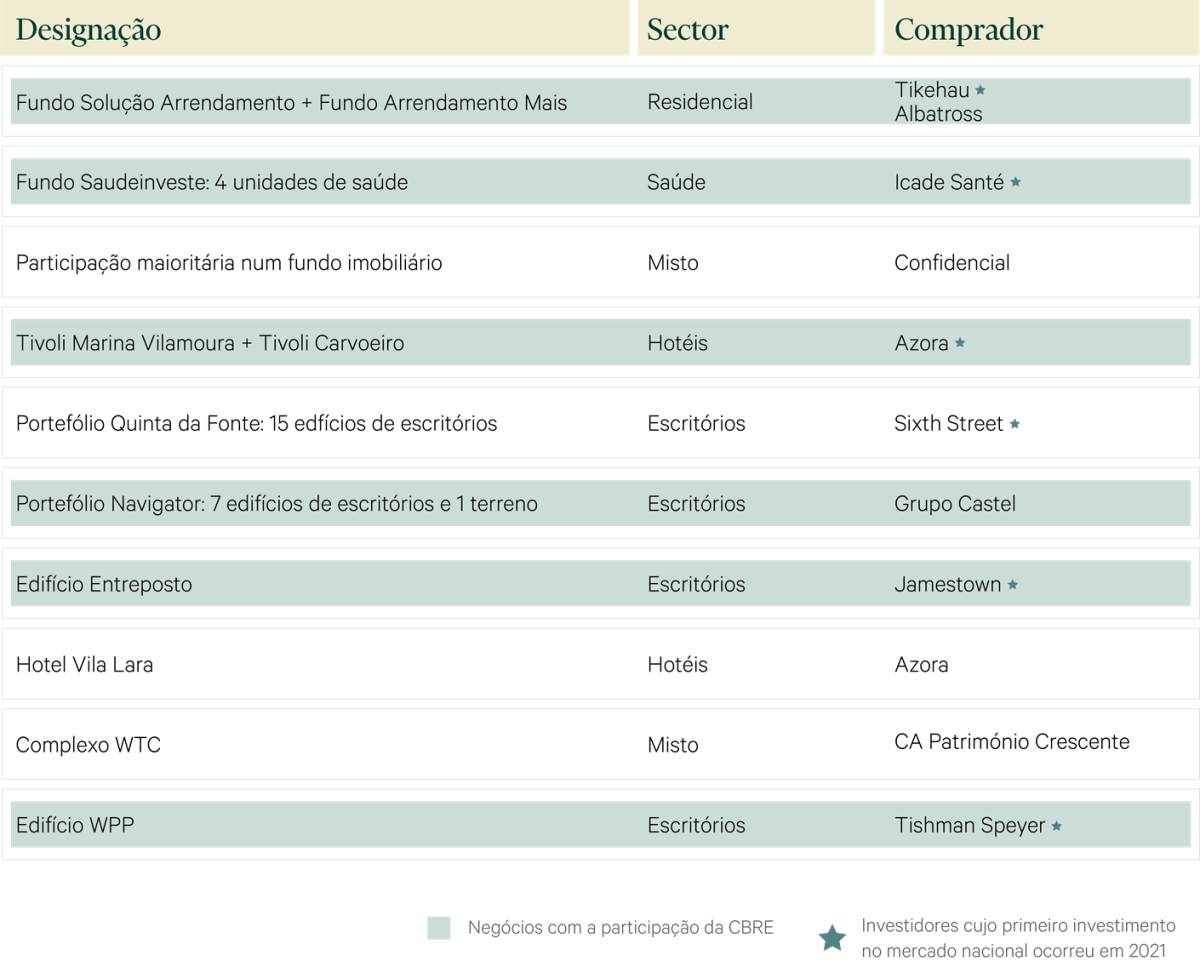Click the star beside Tishman Speyer
Screen dimensions: 1200x961
[1057, 826]
